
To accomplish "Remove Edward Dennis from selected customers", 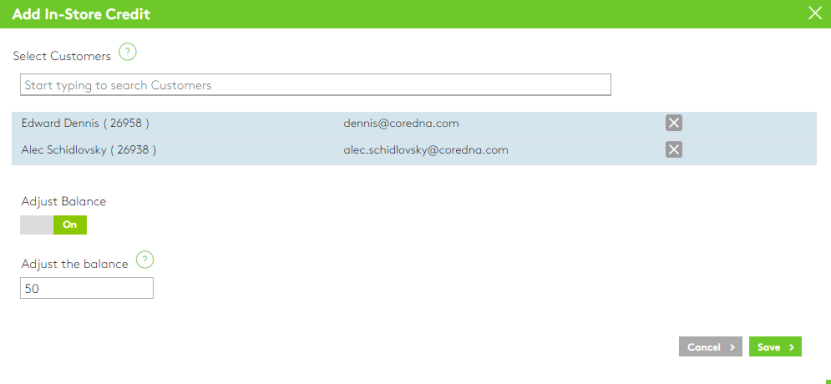I will coord(674,123).
